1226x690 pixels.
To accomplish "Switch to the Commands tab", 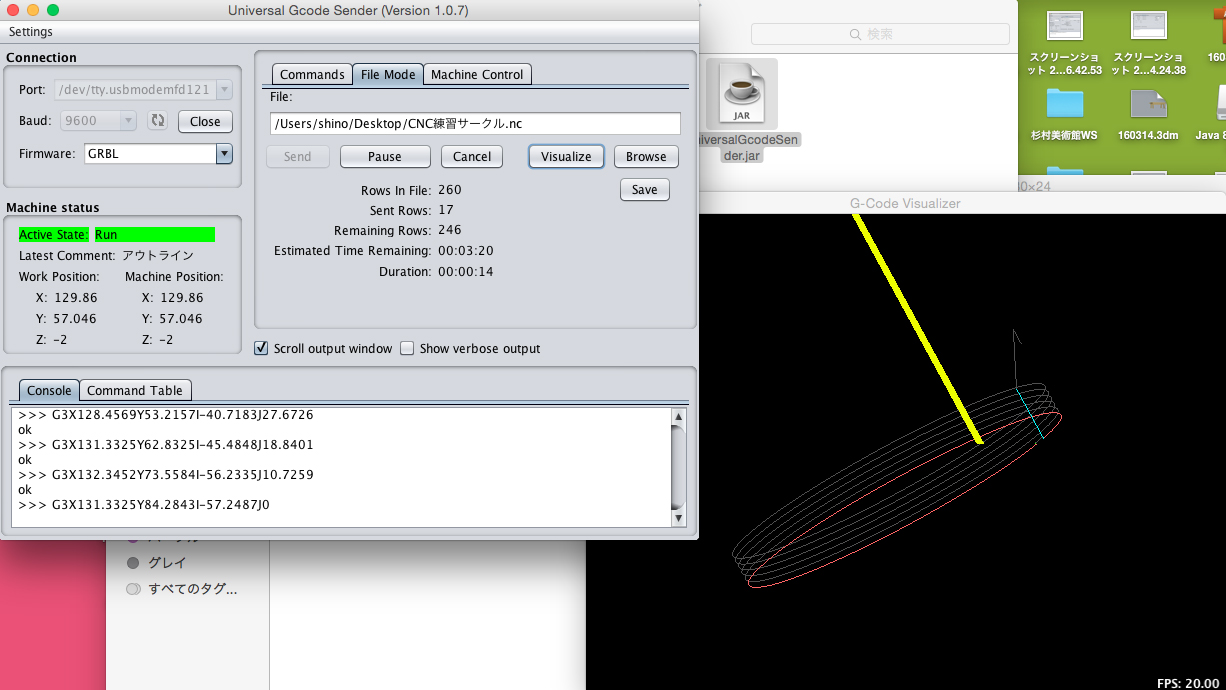I will coord(312,74).
